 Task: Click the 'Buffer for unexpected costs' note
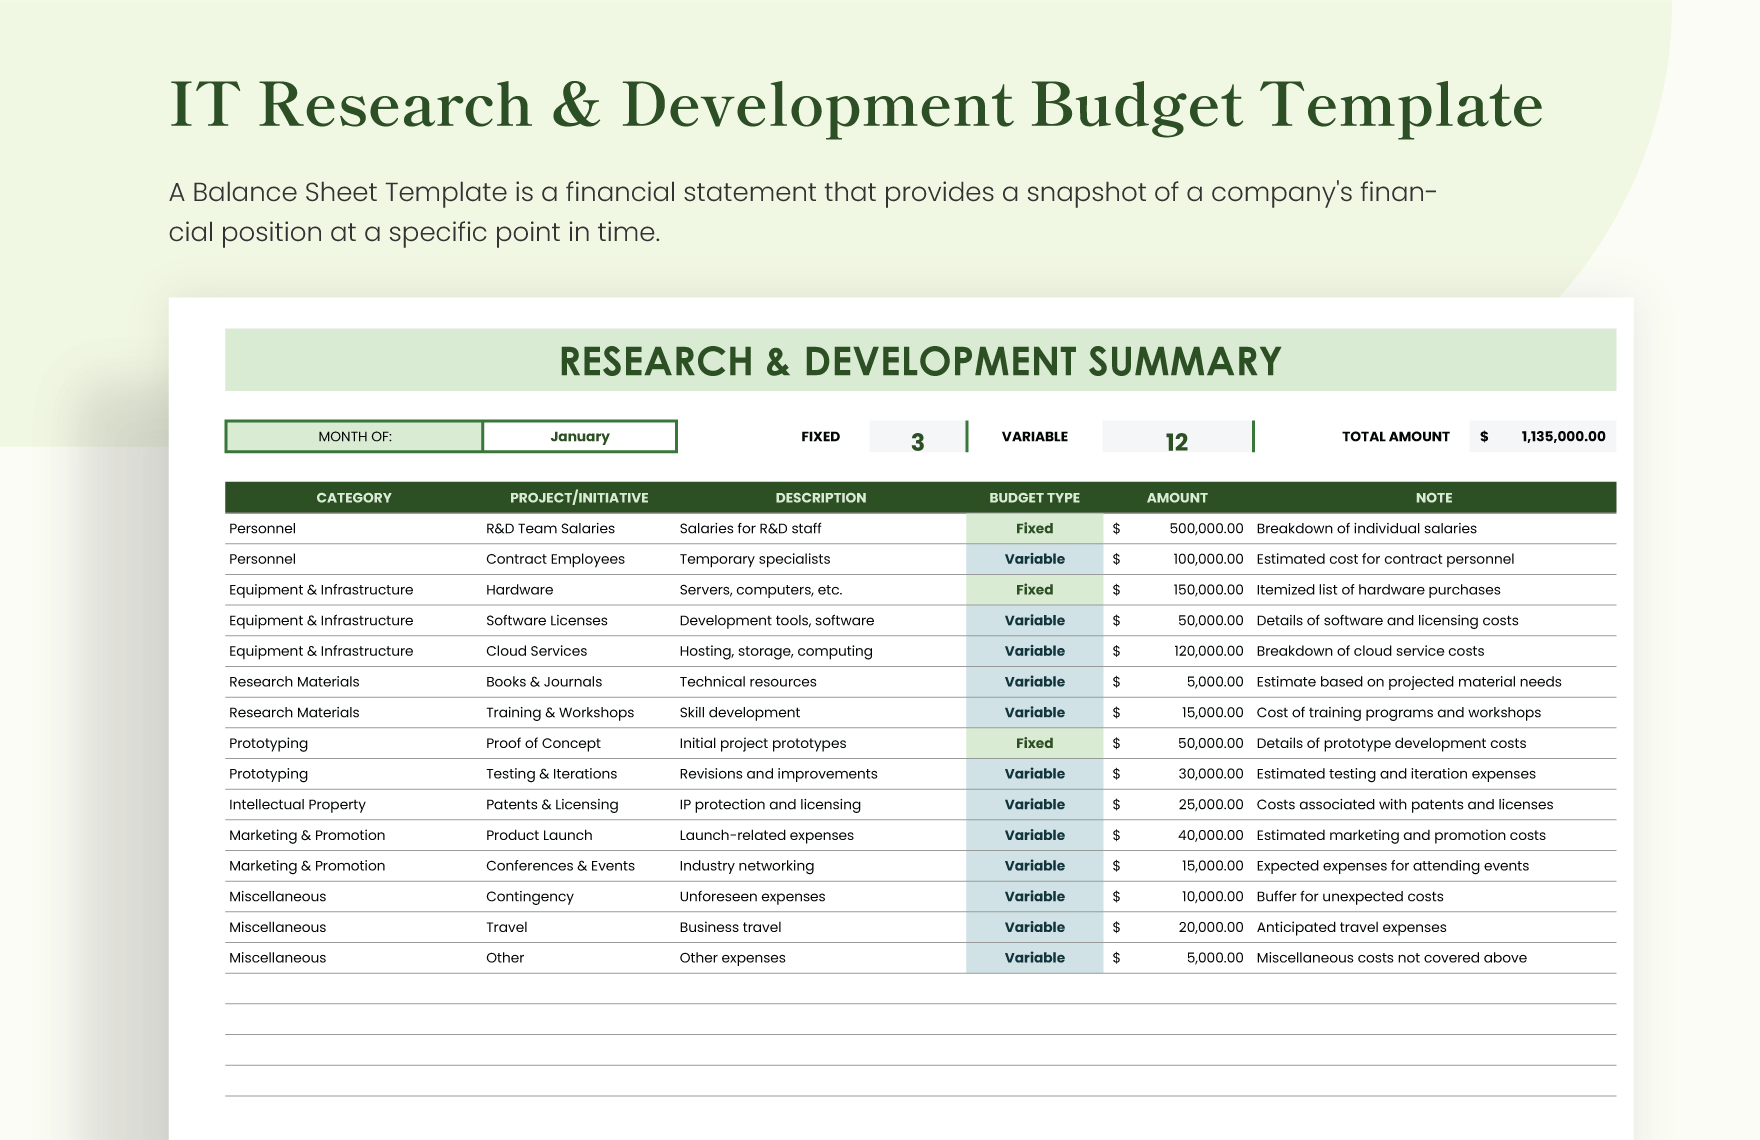point(1349,897)
